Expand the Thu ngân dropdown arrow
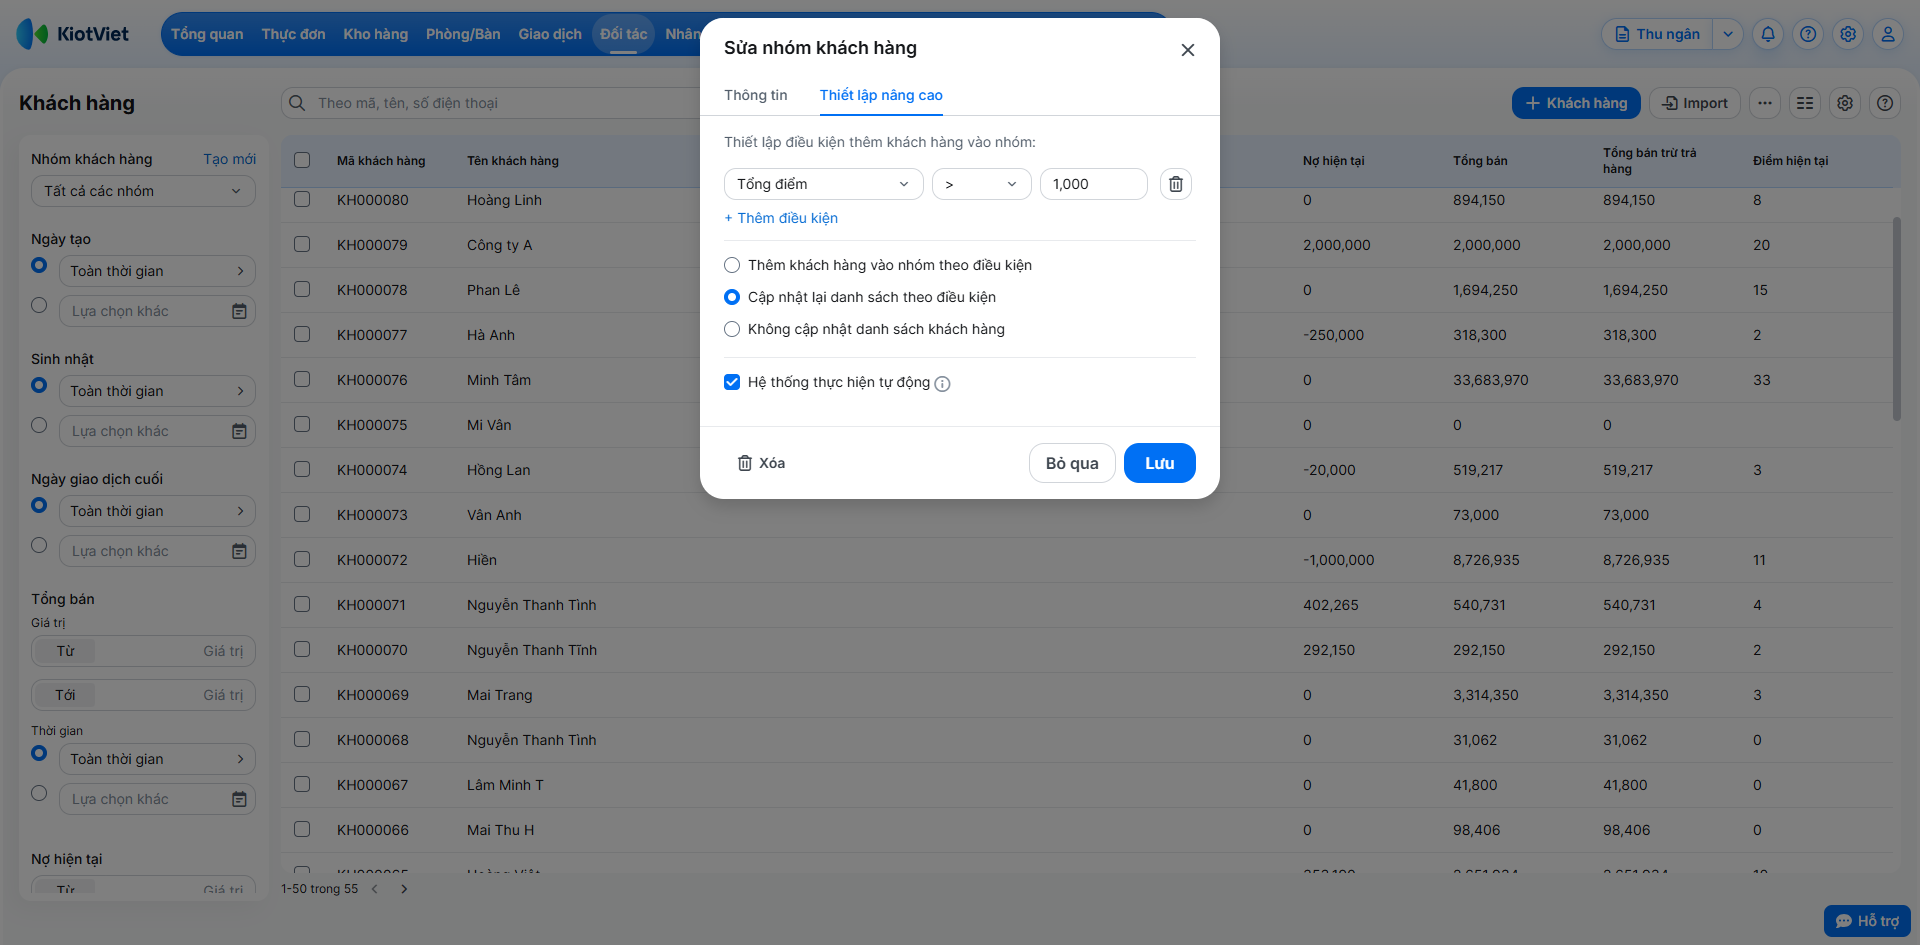Image resolution: width=1920 pixels, height=945 pixels. click(1728, 34)
